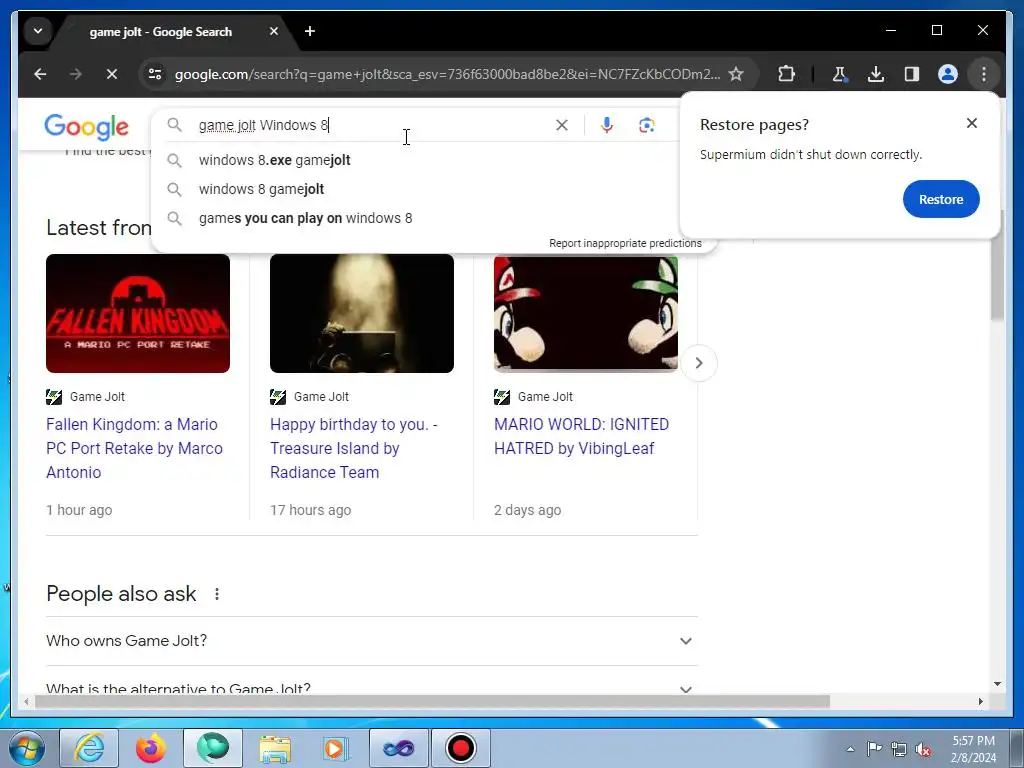
Task: Open MARIO WORLD: IGNITED HATRED link
Action: (x=581, y=436)
